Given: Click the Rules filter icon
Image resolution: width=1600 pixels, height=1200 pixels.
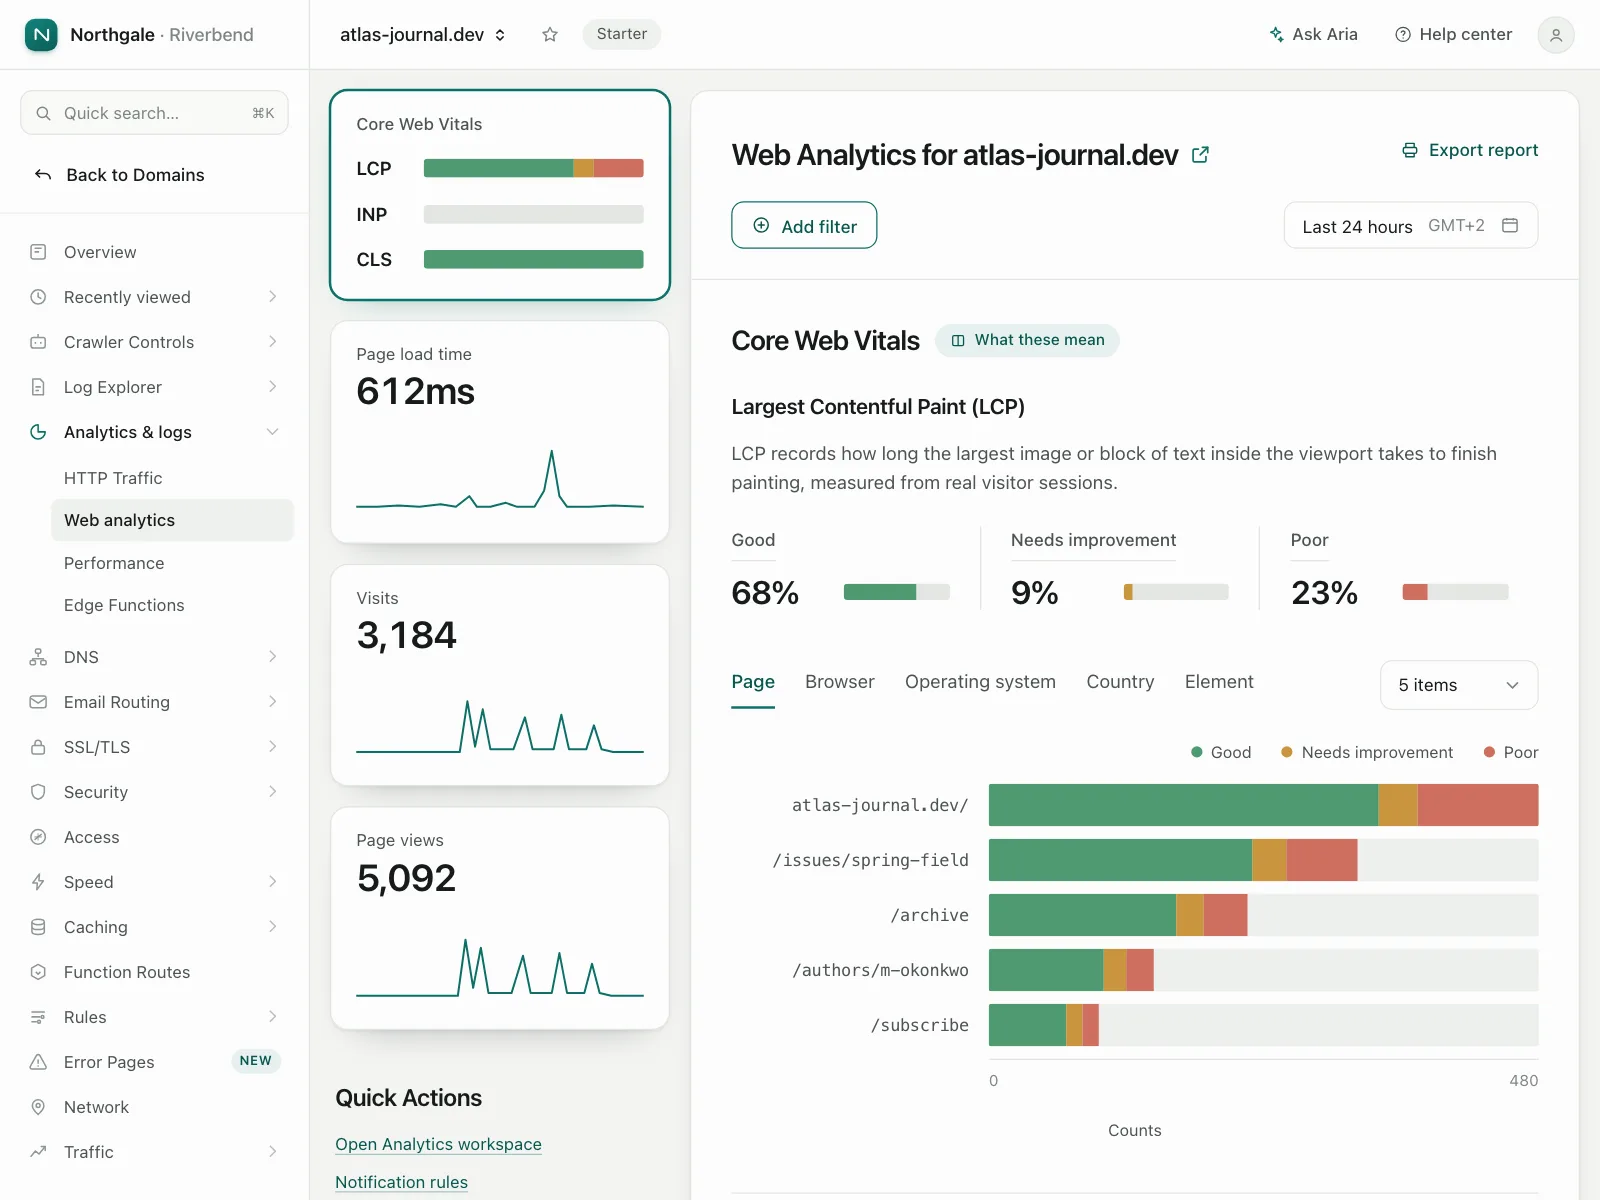Looking at the screenshot, I should coord(38,1017).
